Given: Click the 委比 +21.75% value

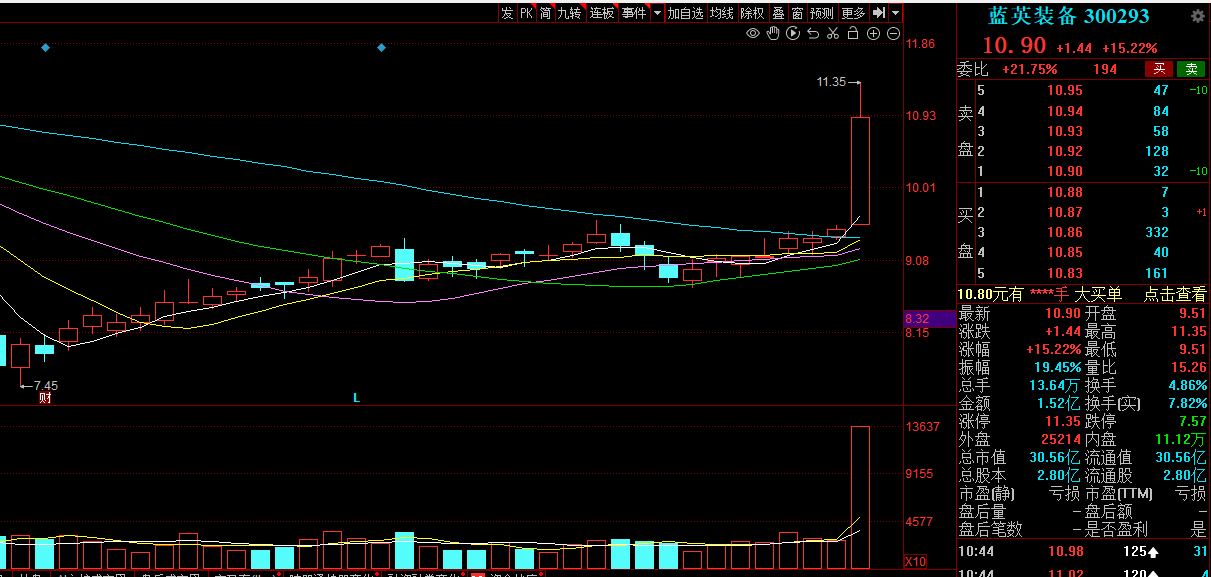Looking at the screenshot, I should [1029, 69].
